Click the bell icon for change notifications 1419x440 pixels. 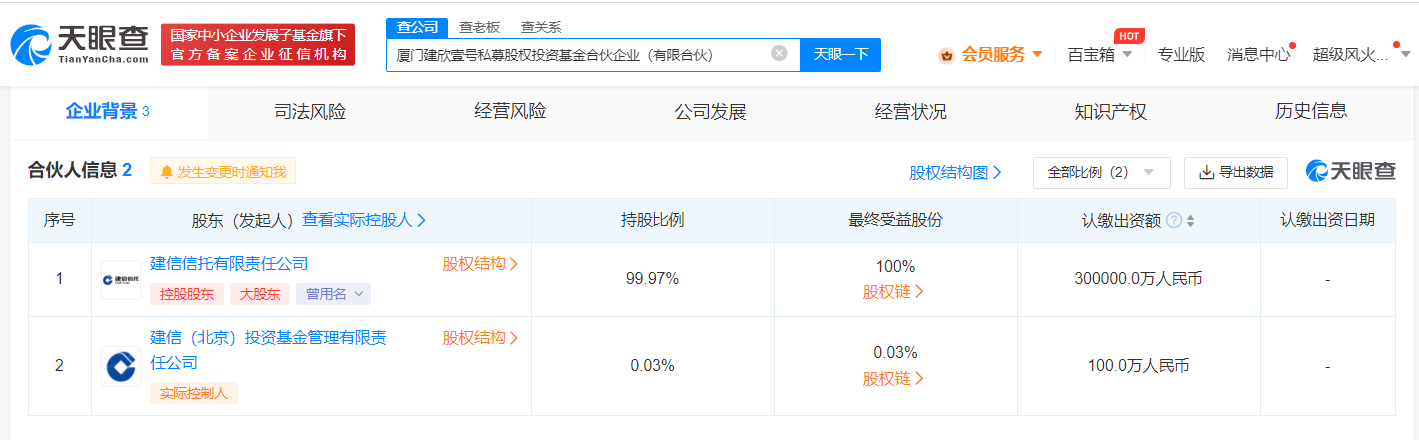point(166,172)
